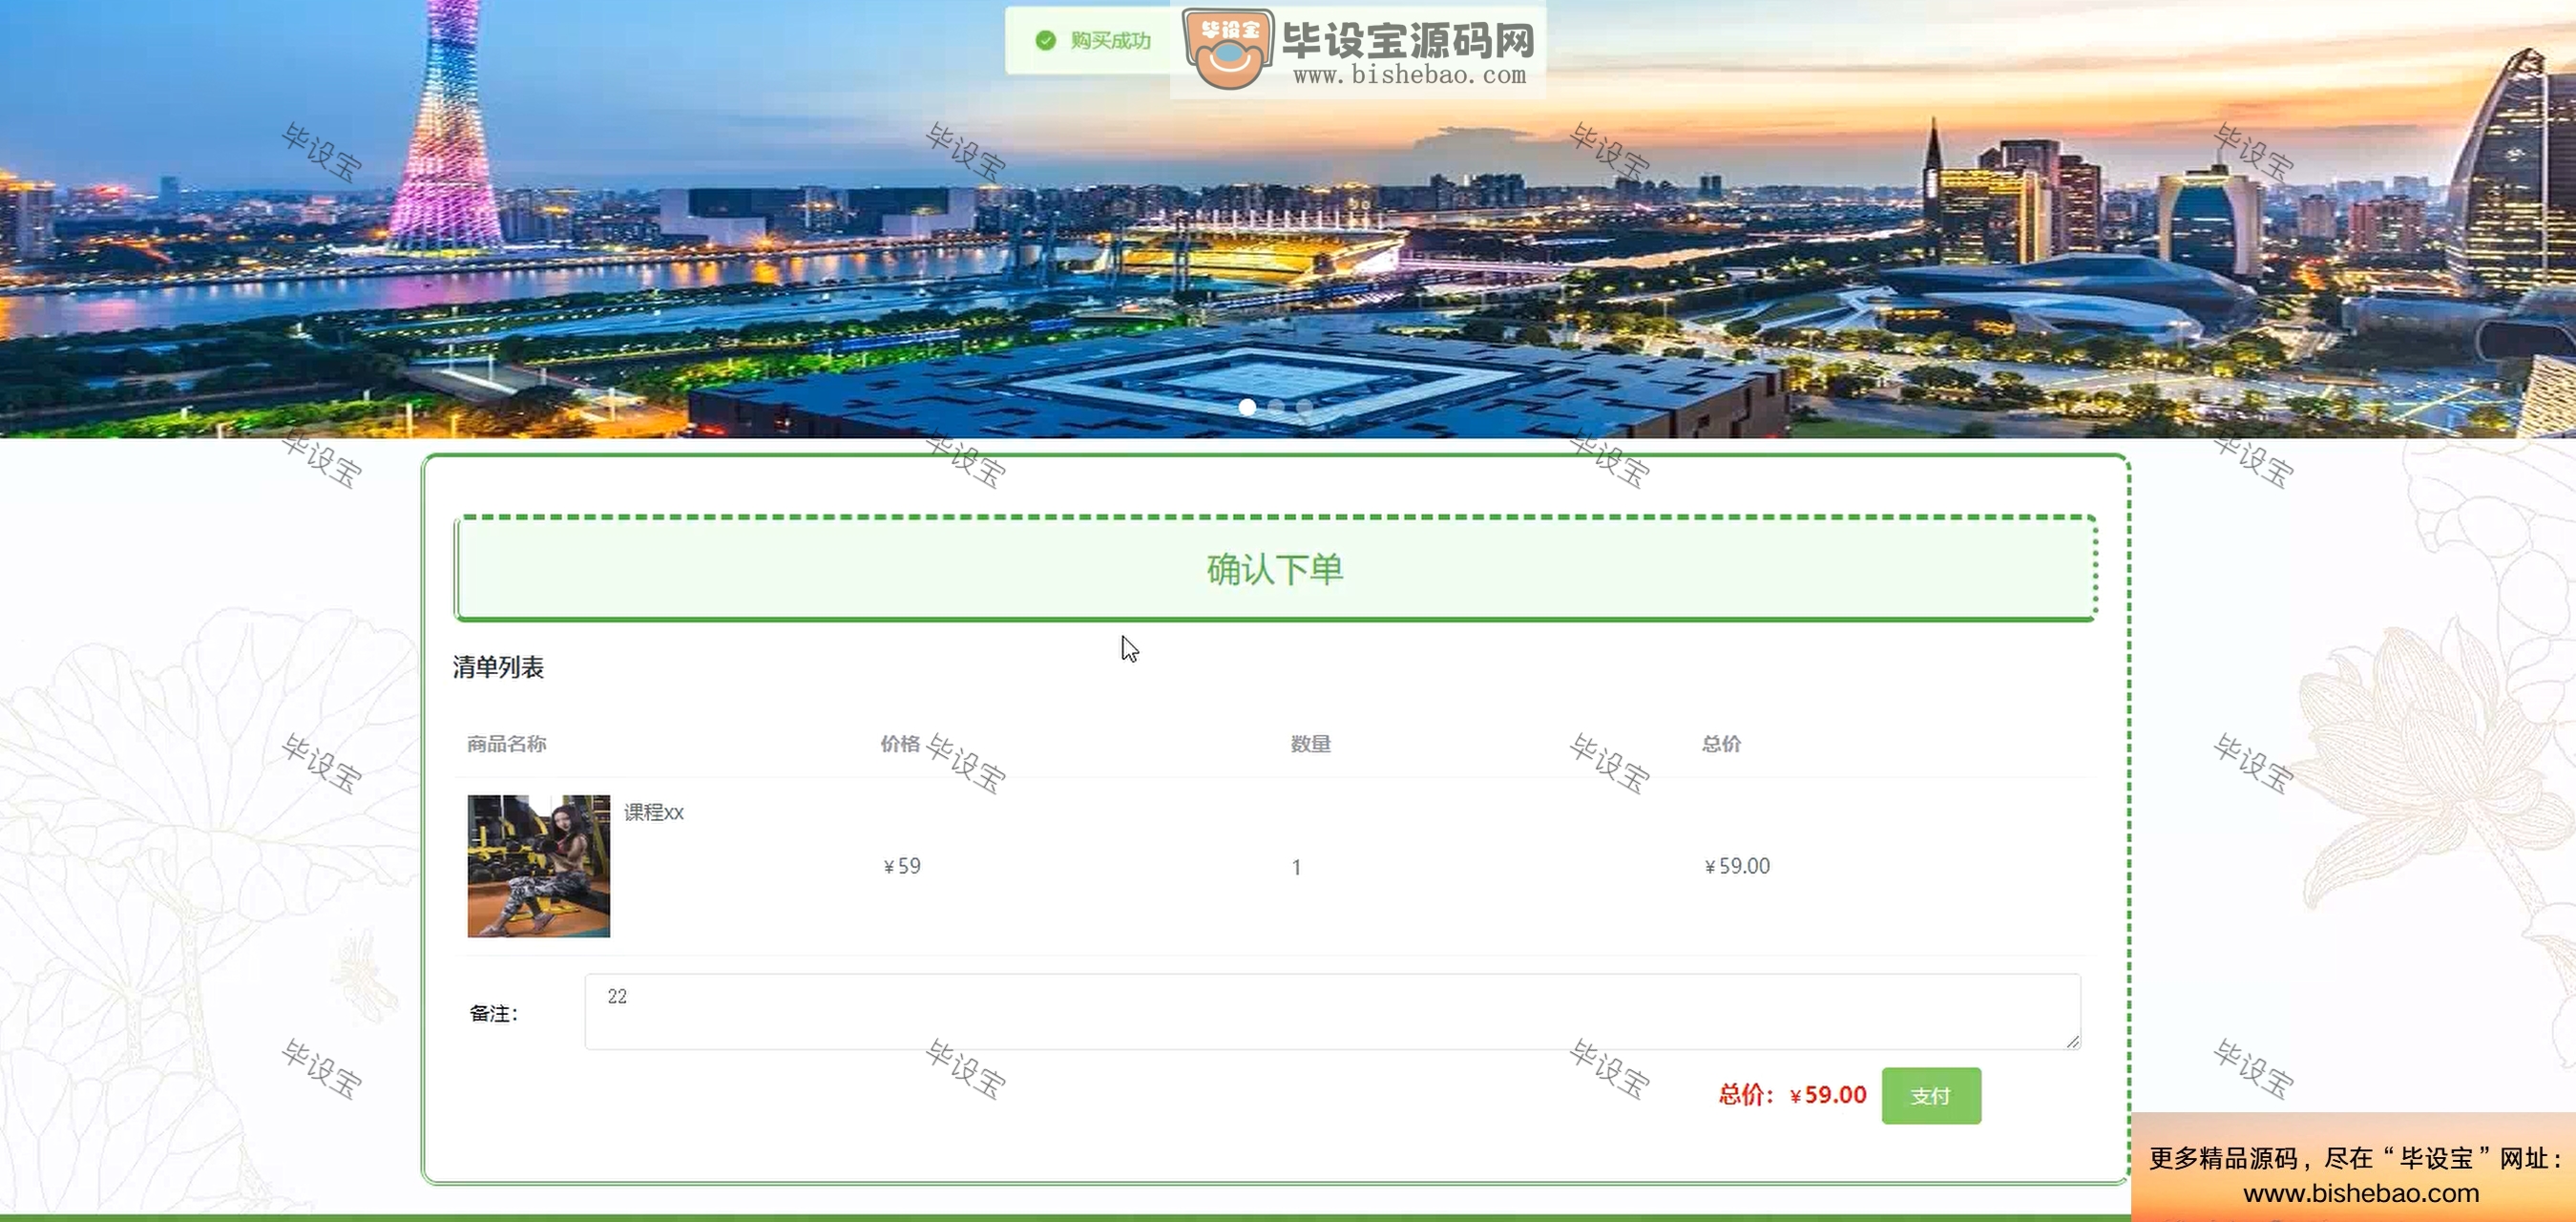This screenshot has width=2576, height=1222.
Task: Click the green success checkmark icon
Action: point(1045,40)
